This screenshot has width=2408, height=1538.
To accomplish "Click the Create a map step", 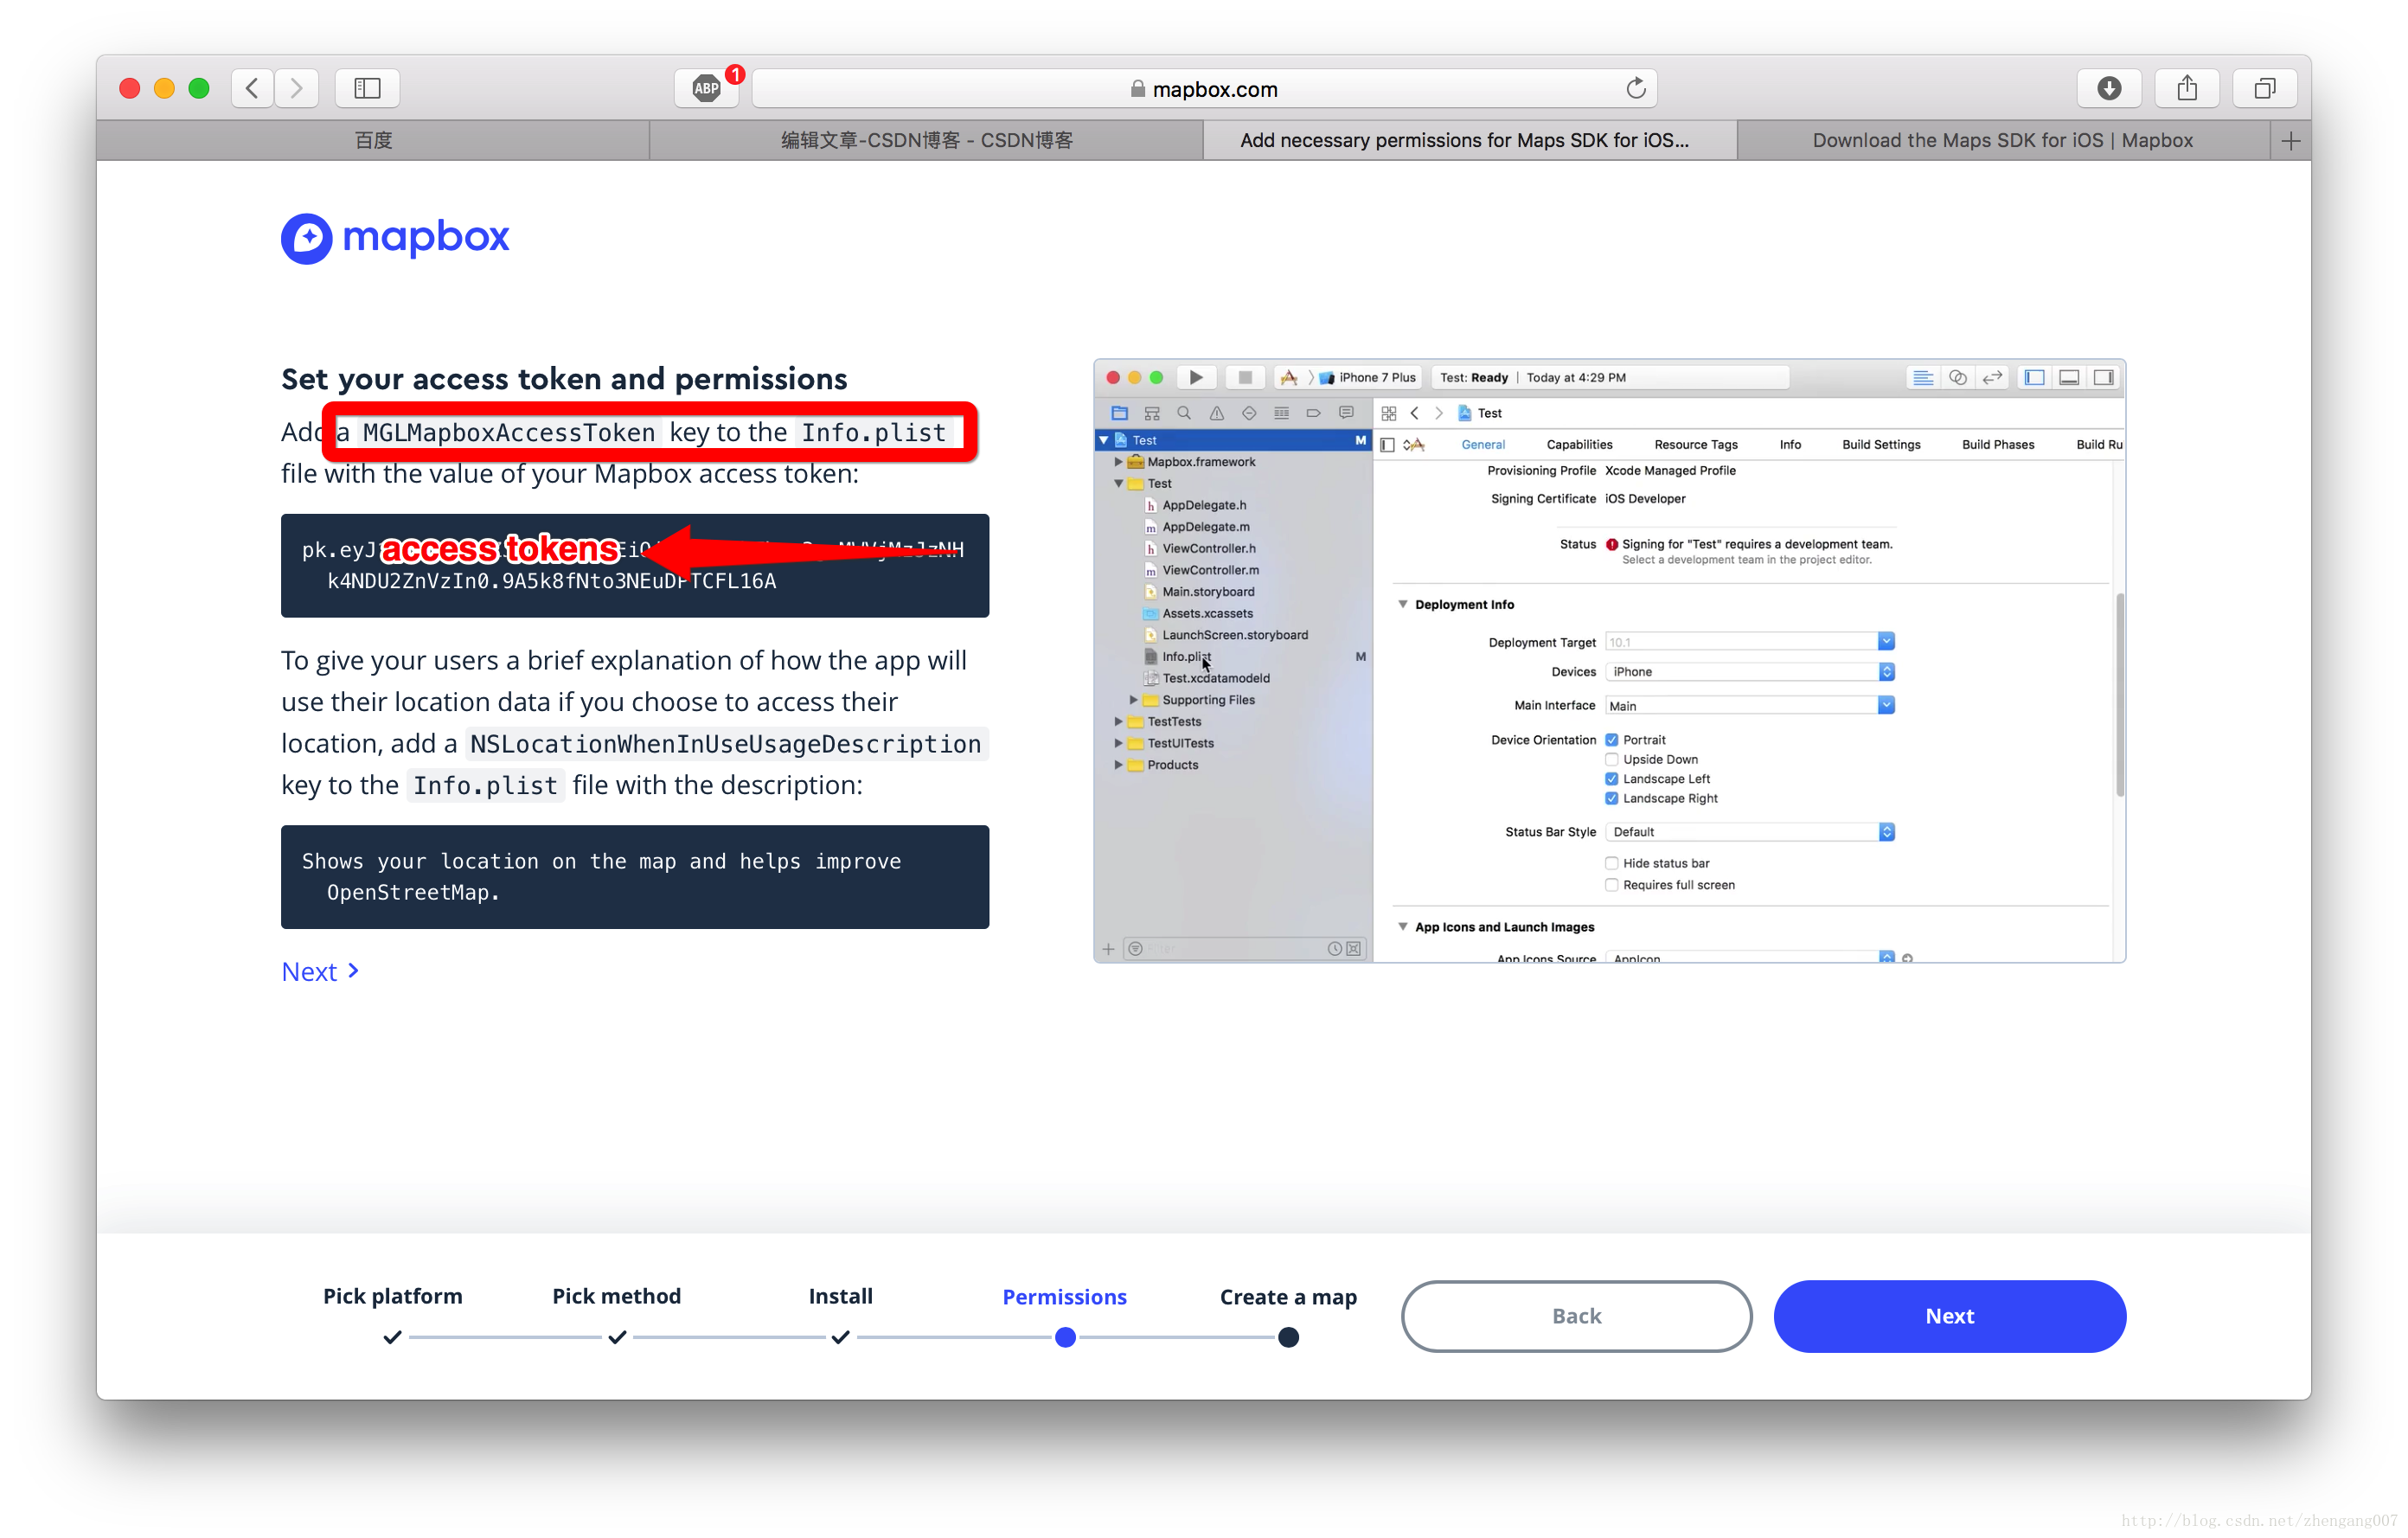I will [1288, 1297].
